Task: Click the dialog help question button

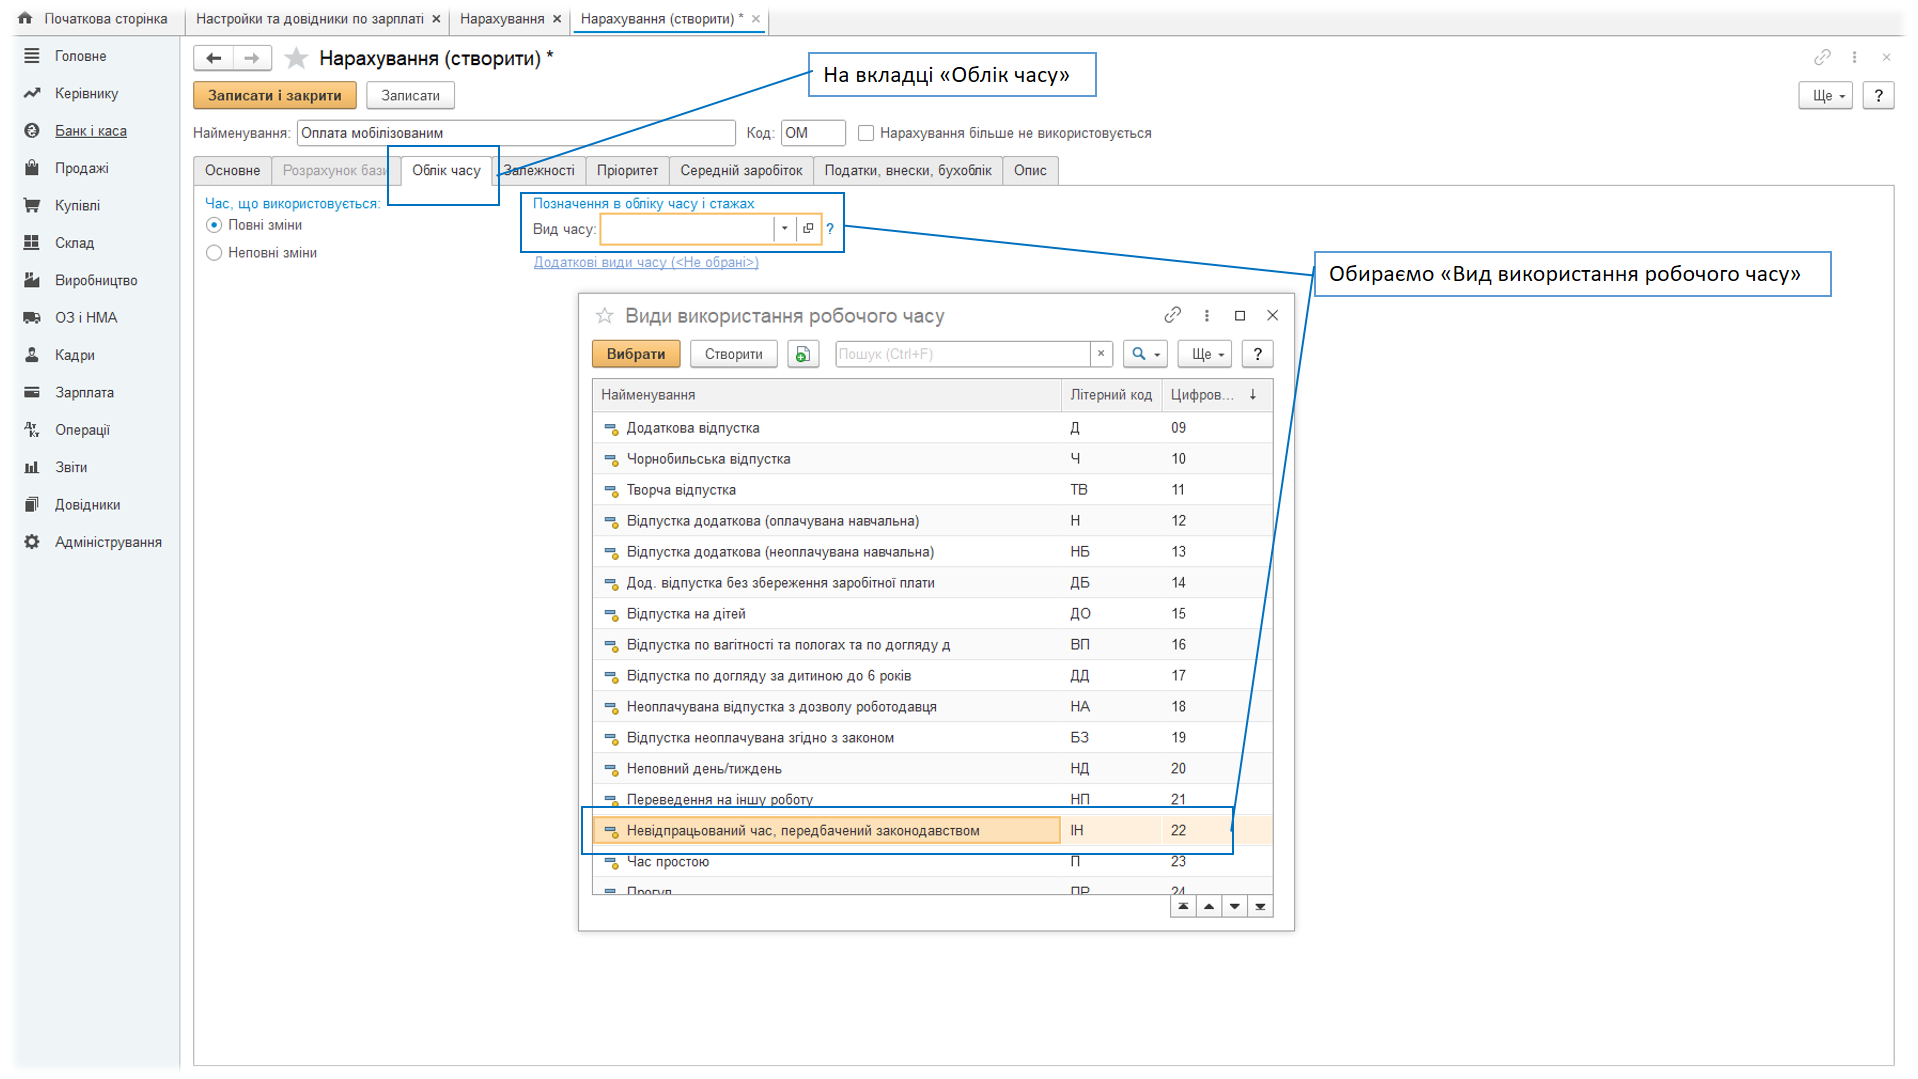Action: (x=1257, y=354)
